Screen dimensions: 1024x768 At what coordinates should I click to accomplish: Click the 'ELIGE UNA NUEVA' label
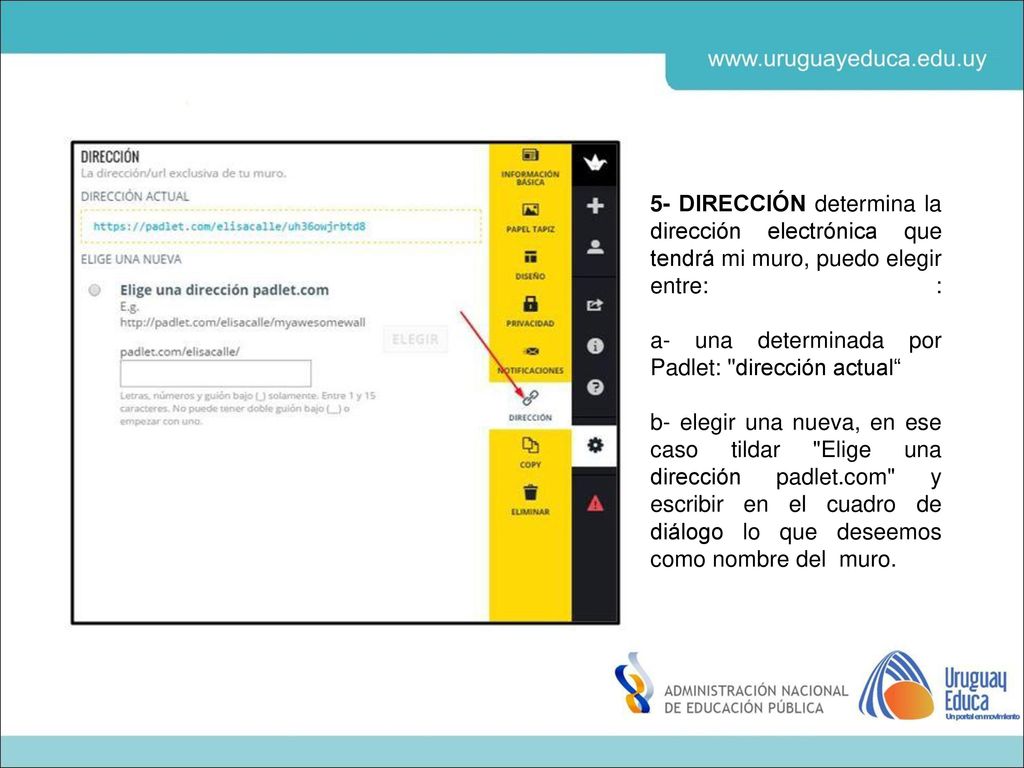pyautogui.click(x=131, y=259)
